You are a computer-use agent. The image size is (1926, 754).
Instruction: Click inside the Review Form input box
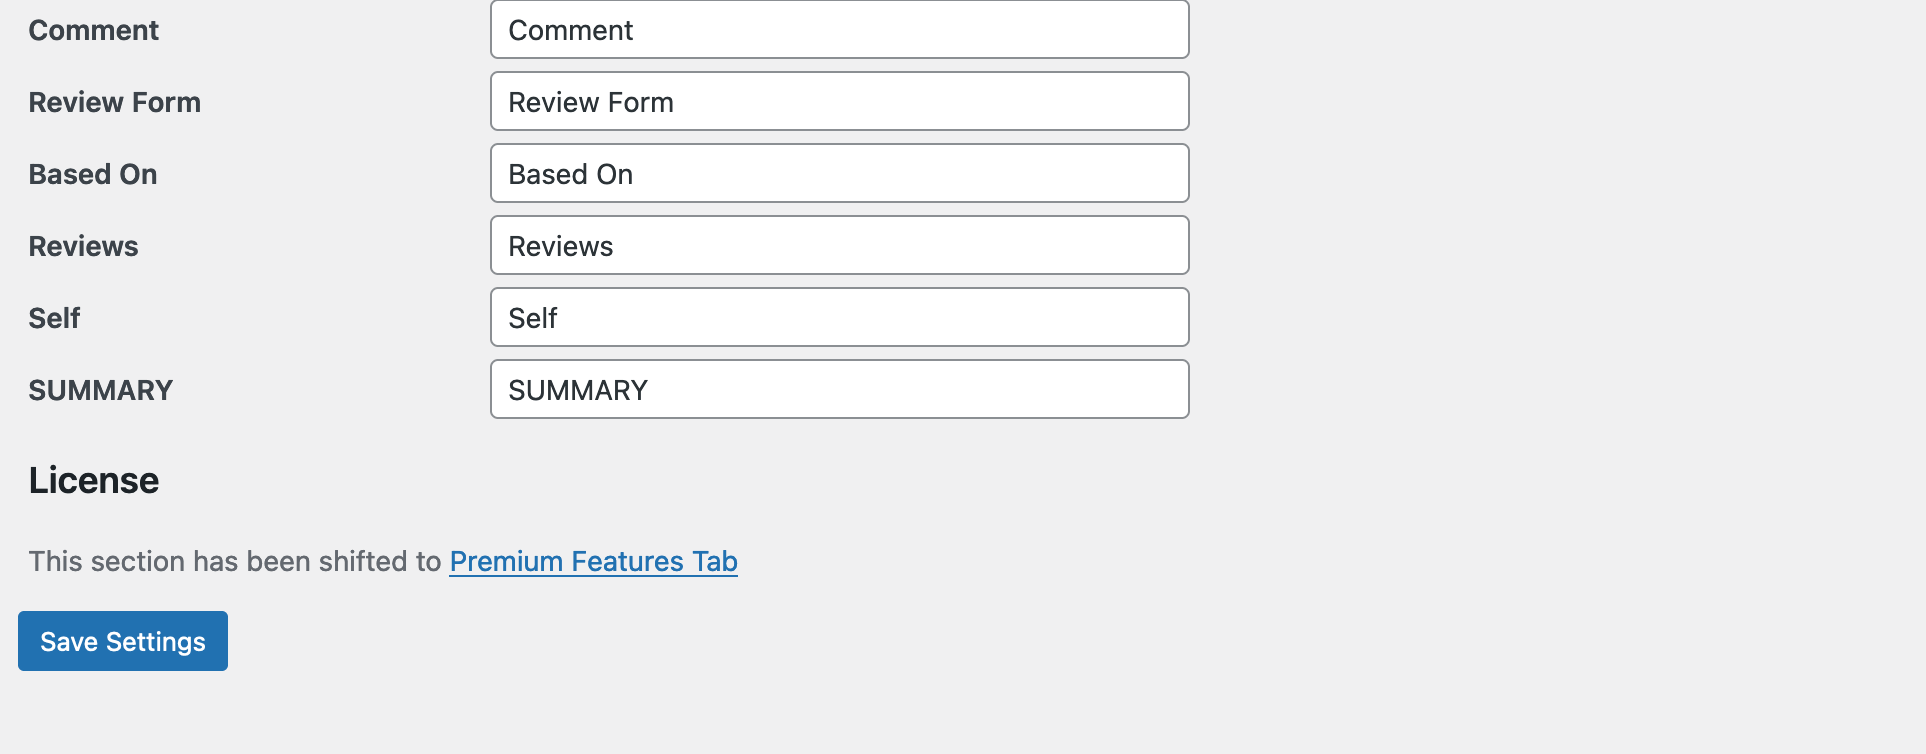839,101
